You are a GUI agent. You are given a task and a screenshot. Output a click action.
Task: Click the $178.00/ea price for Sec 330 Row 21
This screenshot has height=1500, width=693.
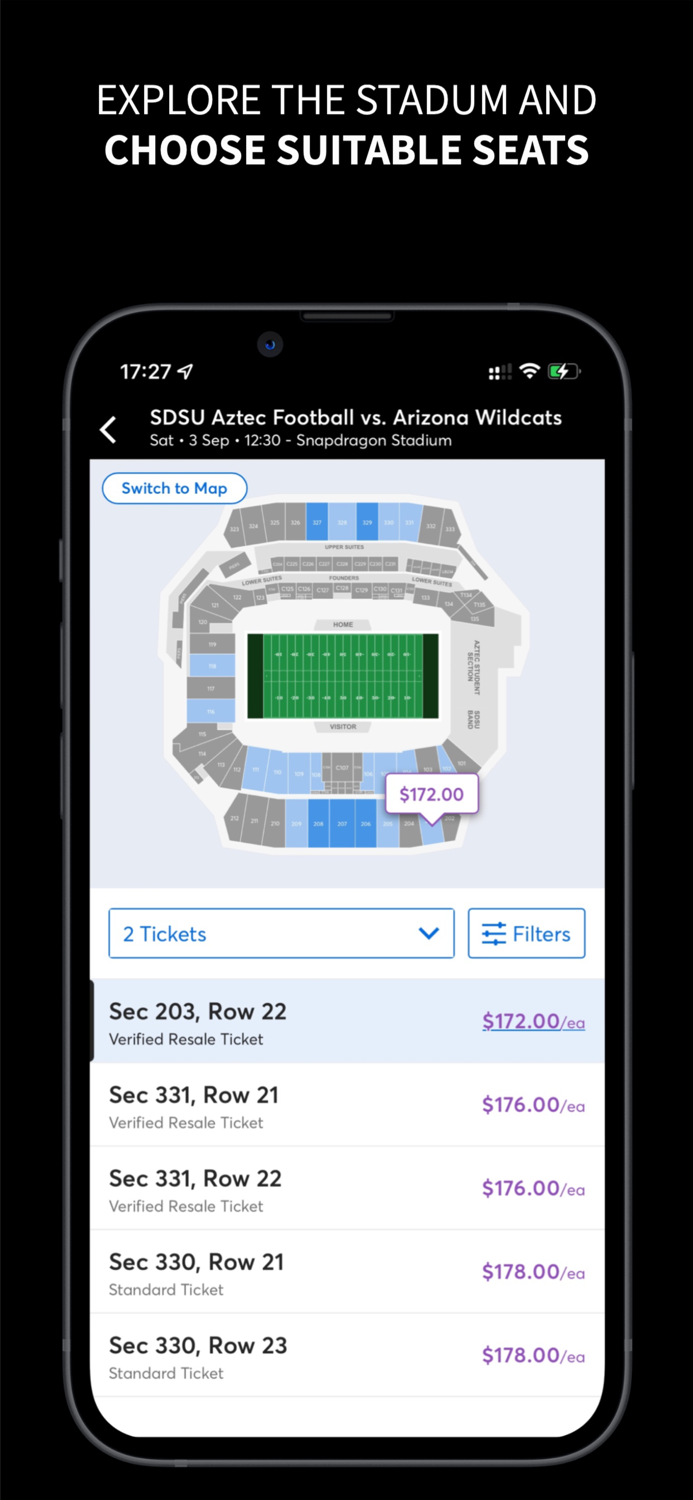pos(533,1270)
